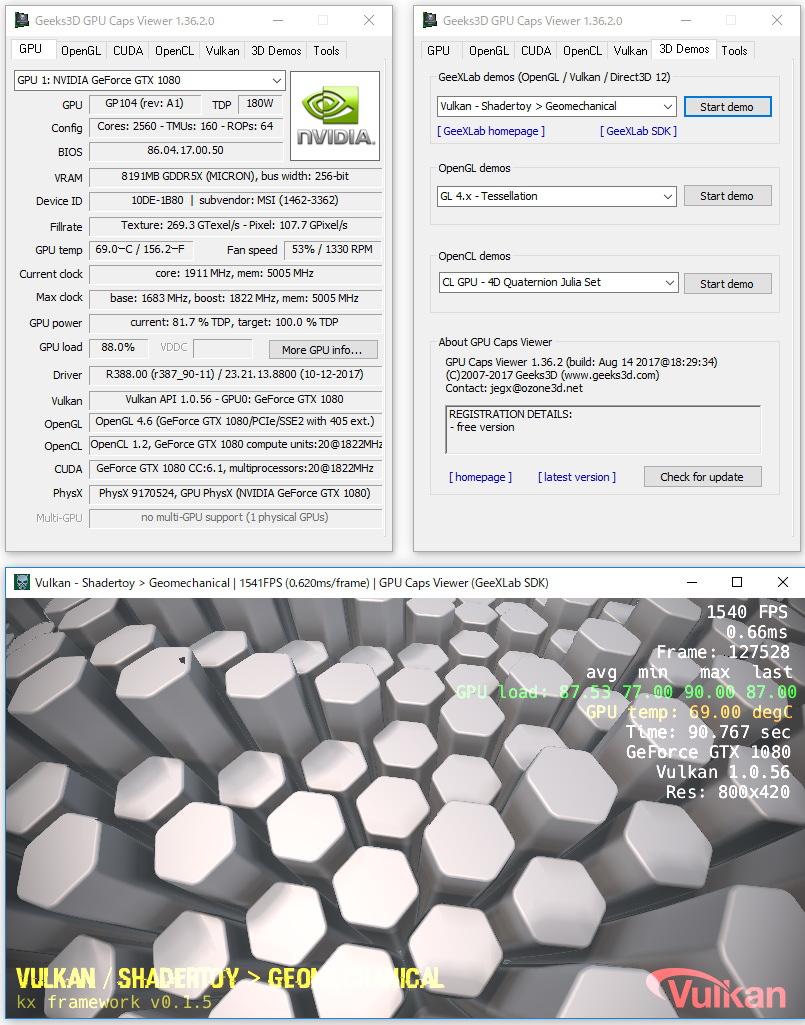Select CUDA tab in right window
This screenshot has width=805, height=1025.
click(x=536, y=51)
